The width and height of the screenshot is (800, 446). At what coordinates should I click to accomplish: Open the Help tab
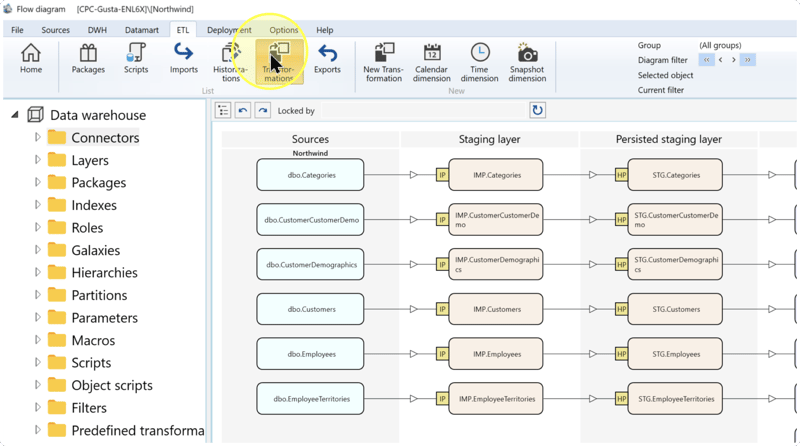pyautogui.click(x=324, y=30)
